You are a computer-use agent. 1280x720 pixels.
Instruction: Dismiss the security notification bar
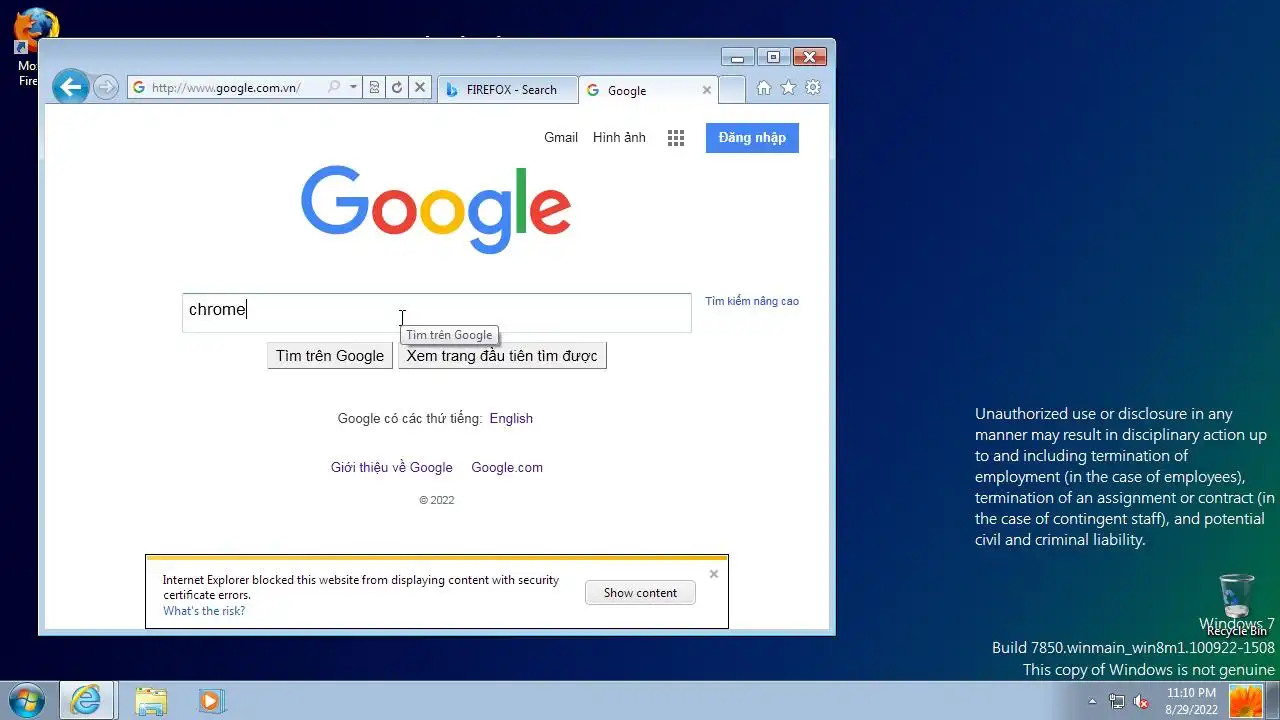(714, 574)
